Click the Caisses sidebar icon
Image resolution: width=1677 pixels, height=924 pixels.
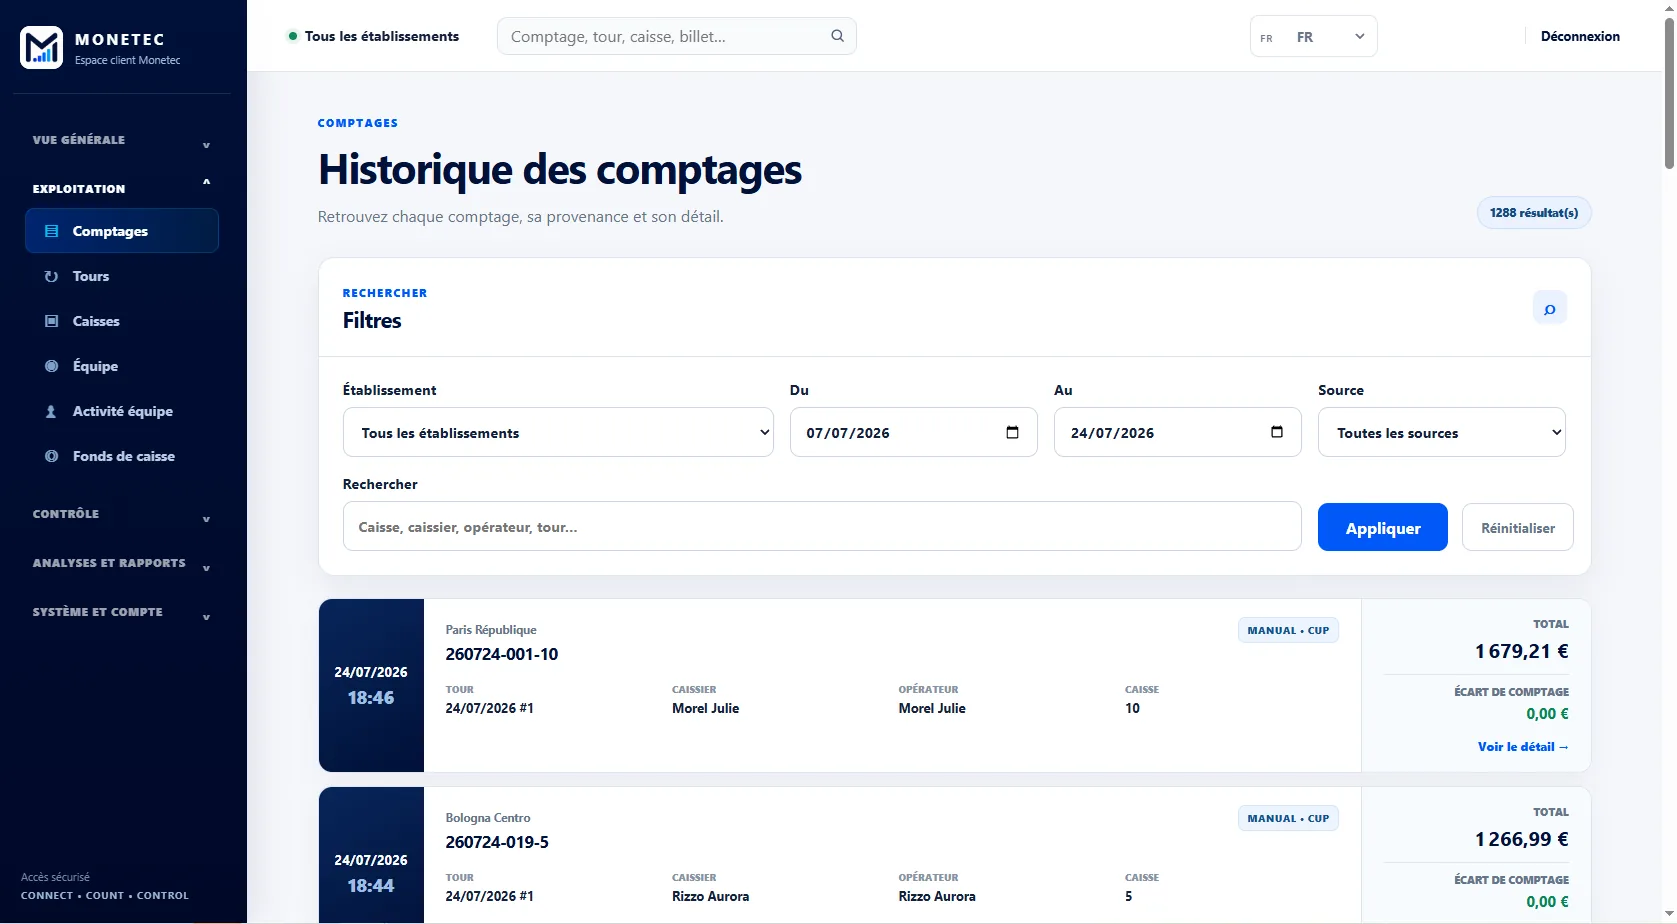[x=52, y=321]
